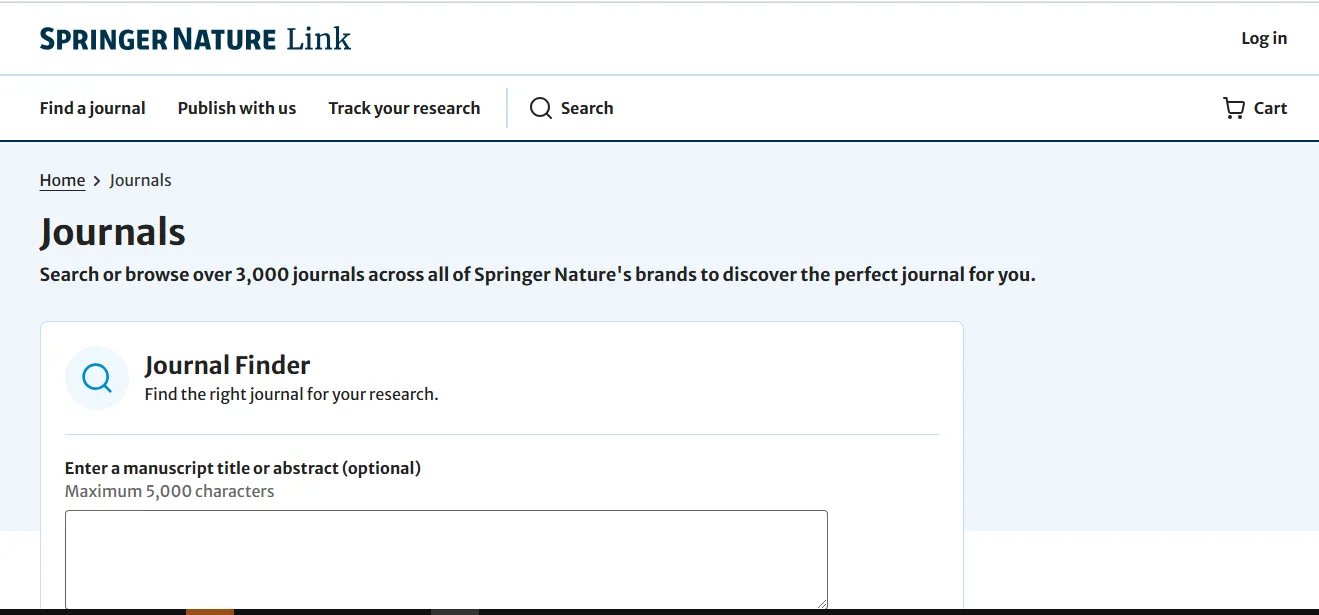The image size is (1319, 615).
Task: Click the magnifier icon beside Search
Action: click(x=541, y=108)
